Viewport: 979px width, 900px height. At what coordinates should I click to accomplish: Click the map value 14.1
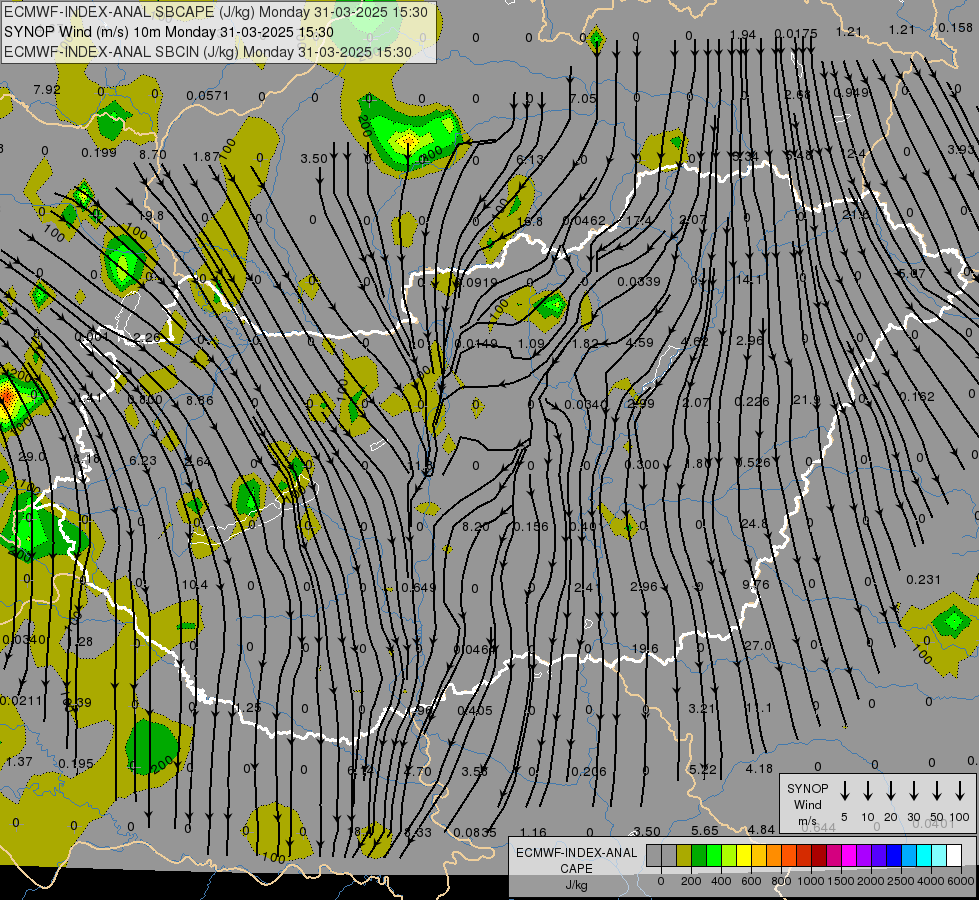[749, 279]
